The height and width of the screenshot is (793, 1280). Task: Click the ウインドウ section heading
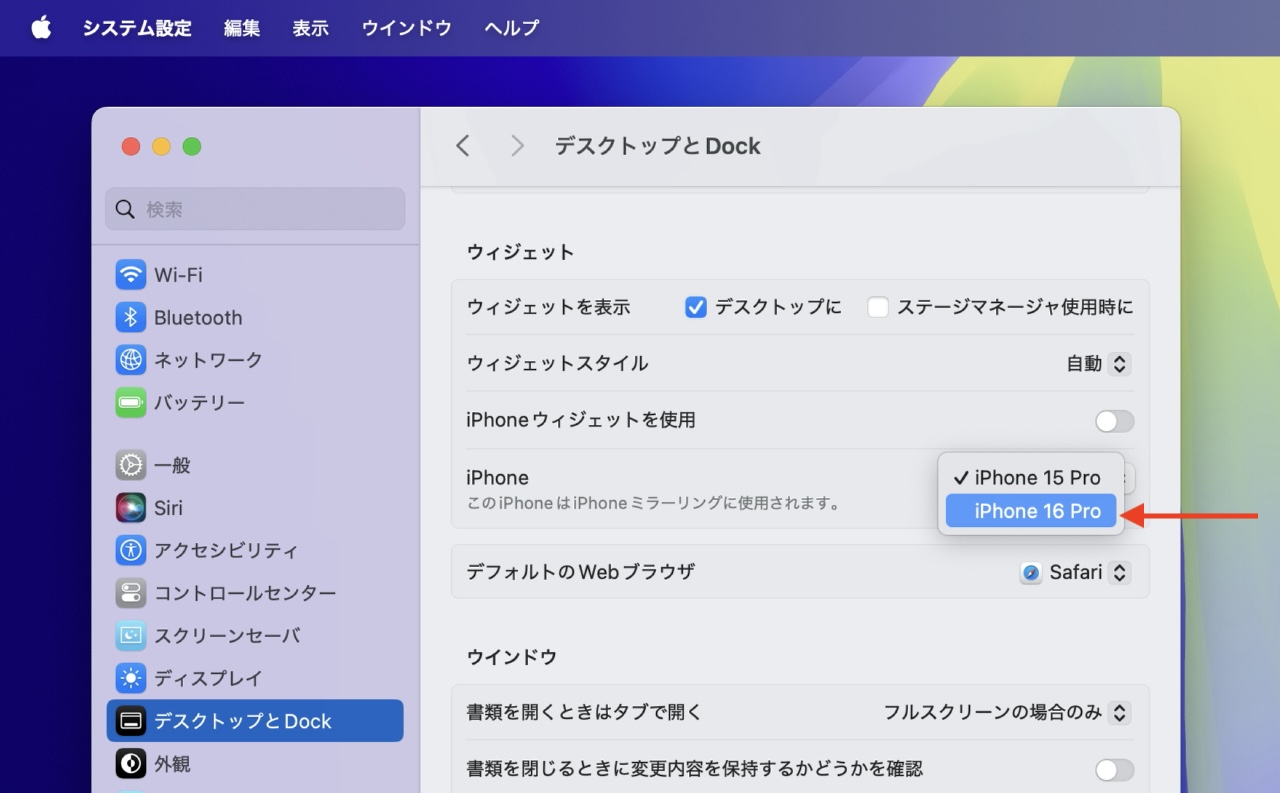[x=511, y=657]
